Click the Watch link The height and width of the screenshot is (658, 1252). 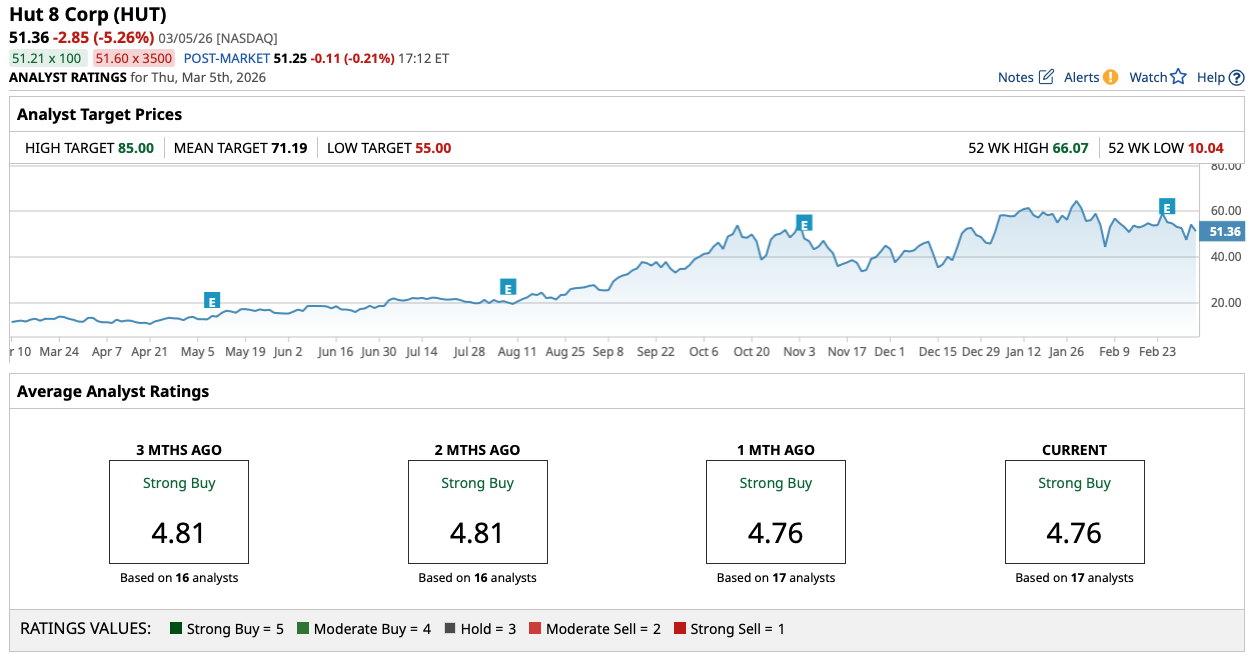(1148, 77)
